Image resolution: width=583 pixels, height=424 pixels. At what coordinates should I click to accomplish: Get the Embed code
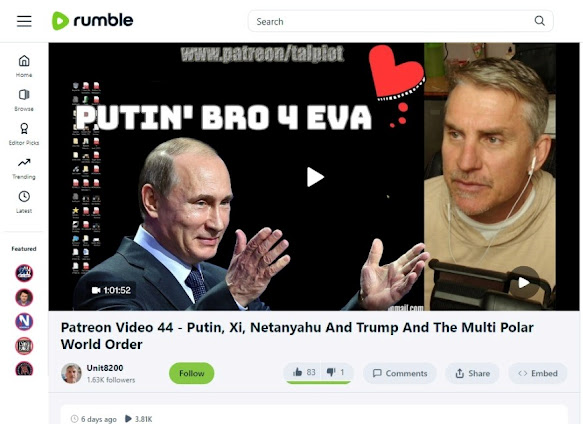(538, 373)
